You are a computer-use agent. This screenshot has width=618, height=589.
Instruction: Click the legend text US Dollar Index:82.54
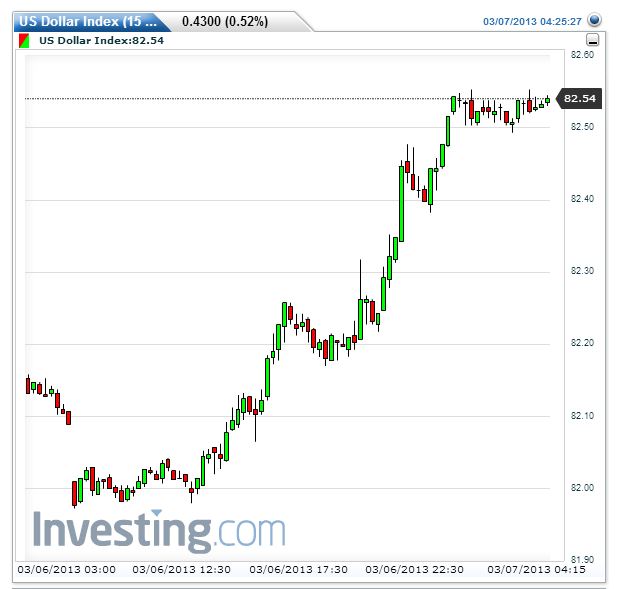[101, 41]
